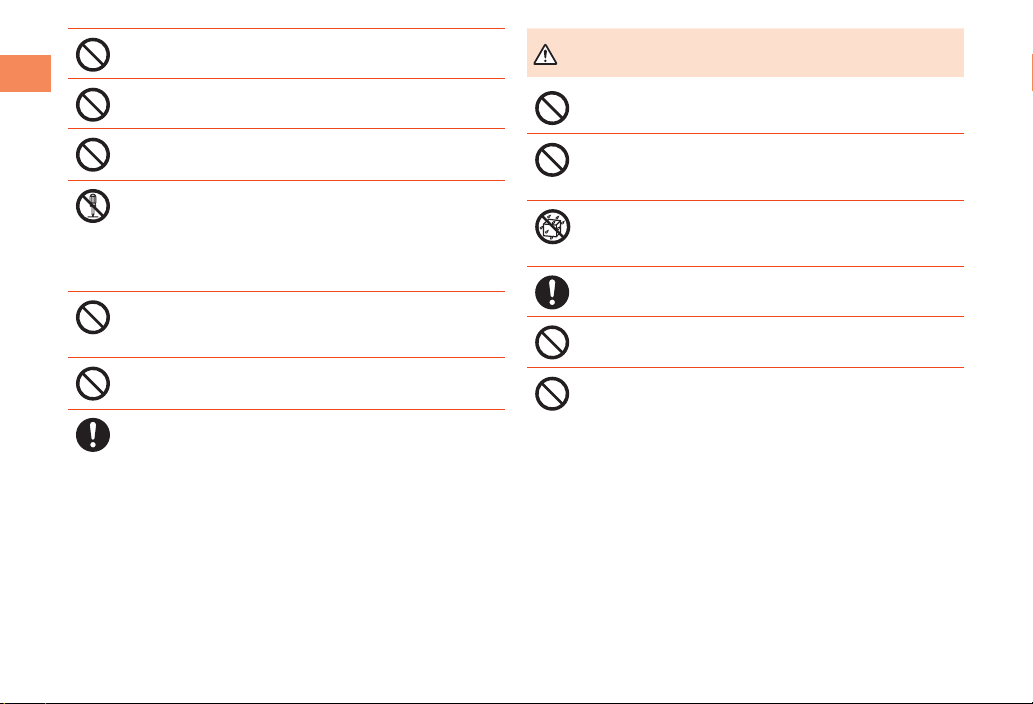
Task: Select the exclamation mandatory icon in right column
Action: tap(551, 292)
